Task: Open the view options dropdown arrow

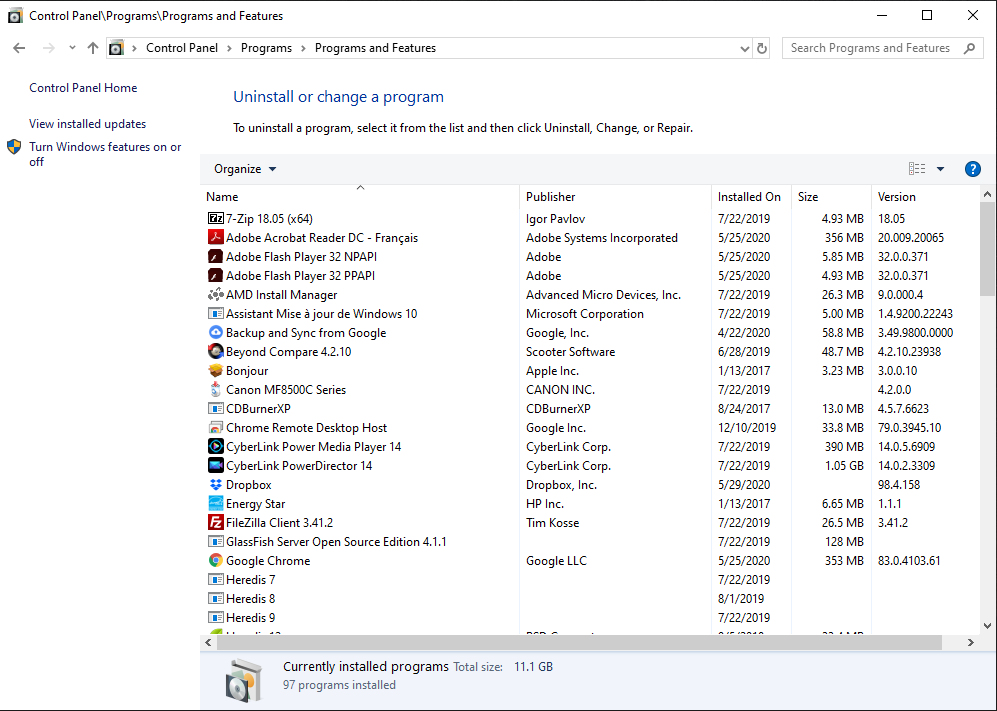Action: pyautogui.click(x=940, y=169)
